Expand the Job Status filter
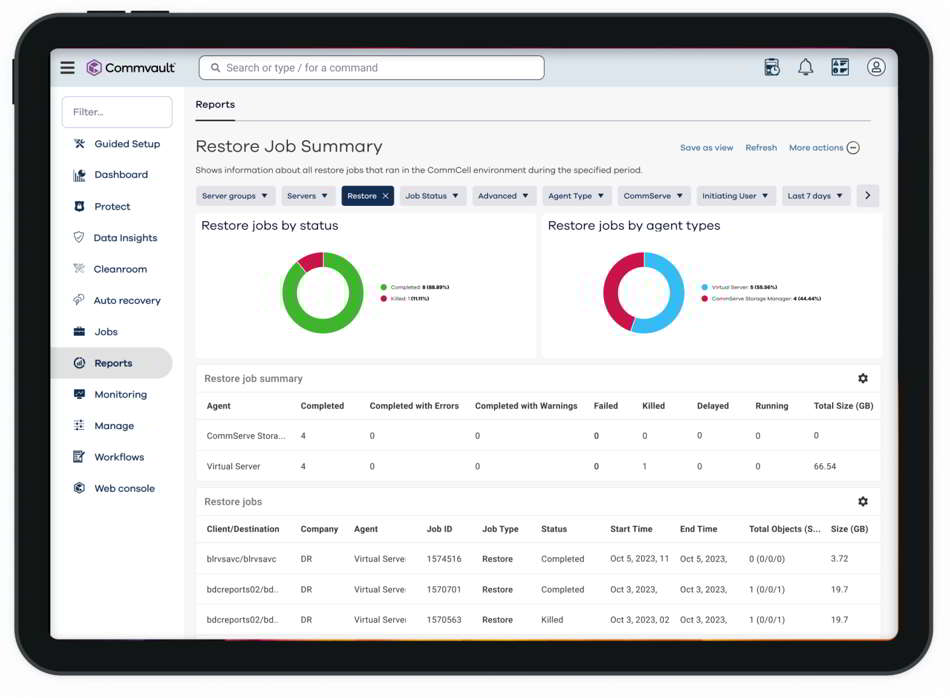This screenshot has height=698, width=950. (x=432, y=196)
